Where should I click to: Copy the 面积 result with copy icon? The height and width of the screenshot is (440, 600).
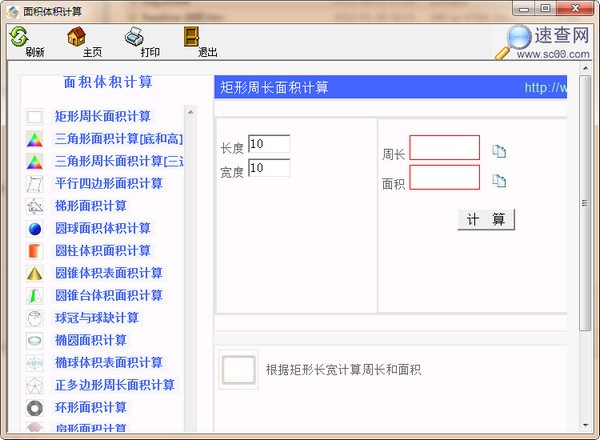coord(499,181)
